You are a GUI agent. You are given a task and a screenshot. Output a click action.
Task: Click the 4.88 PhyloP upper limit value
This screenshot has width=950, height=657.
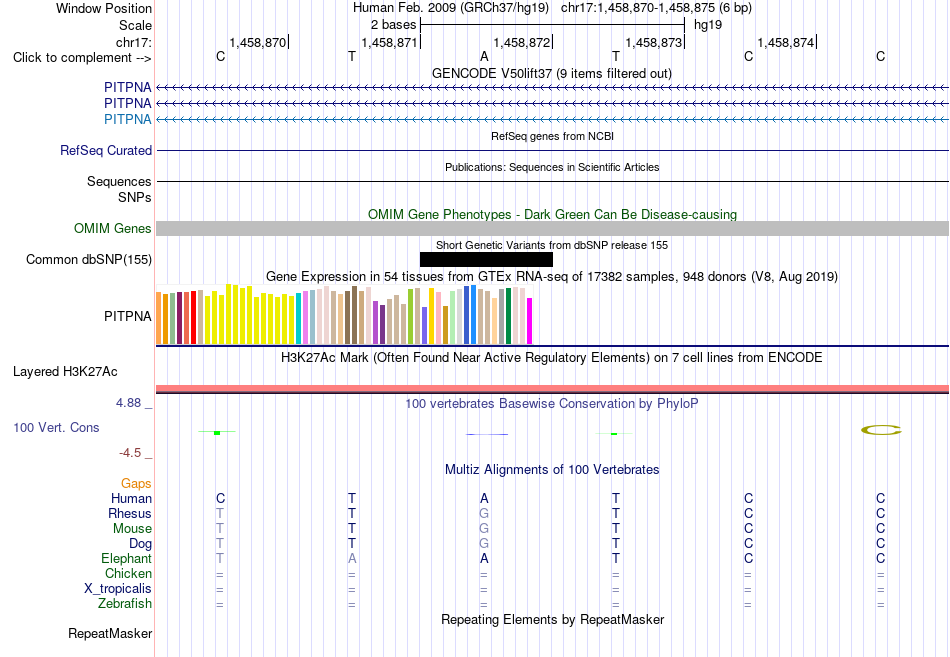pos(128,403)
